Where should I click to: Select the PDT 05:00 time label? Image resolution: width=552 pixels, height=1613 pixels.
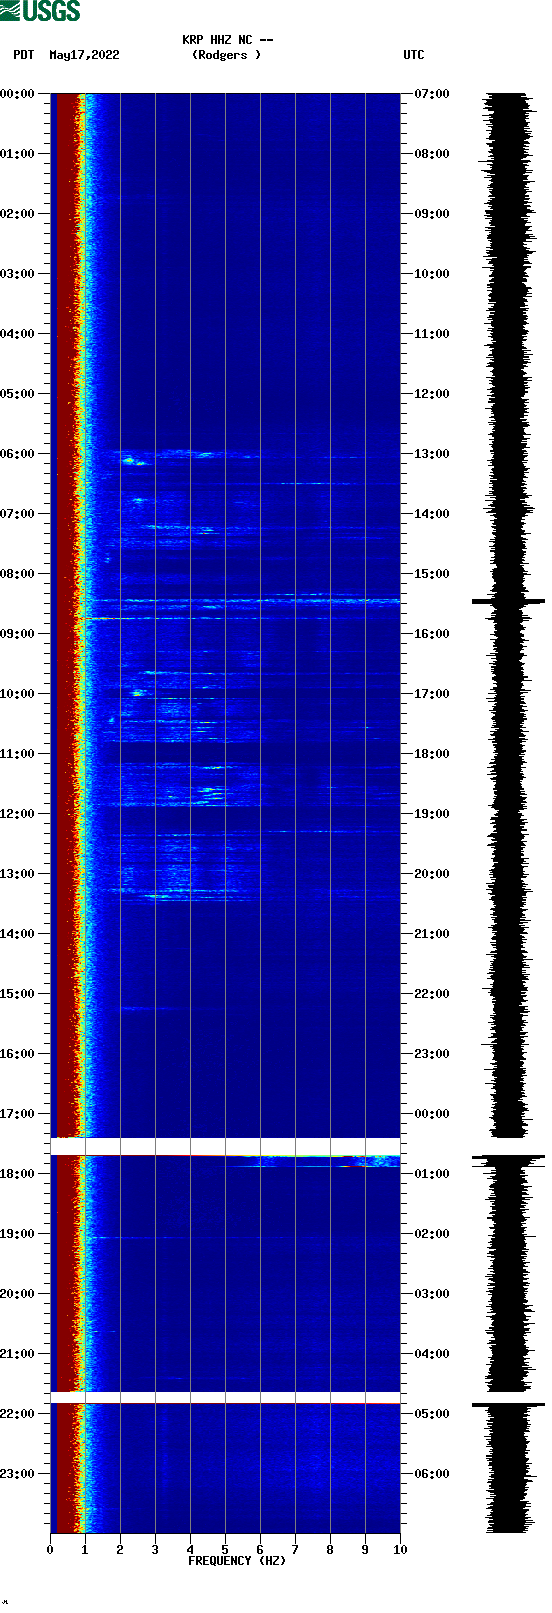pos(18,394)
